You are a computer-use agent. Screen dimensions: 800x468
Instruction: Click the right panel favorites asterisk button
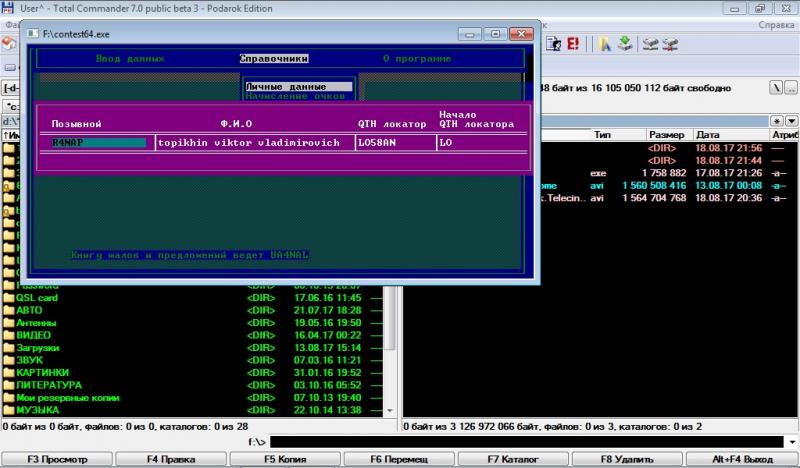pos(778,120)
